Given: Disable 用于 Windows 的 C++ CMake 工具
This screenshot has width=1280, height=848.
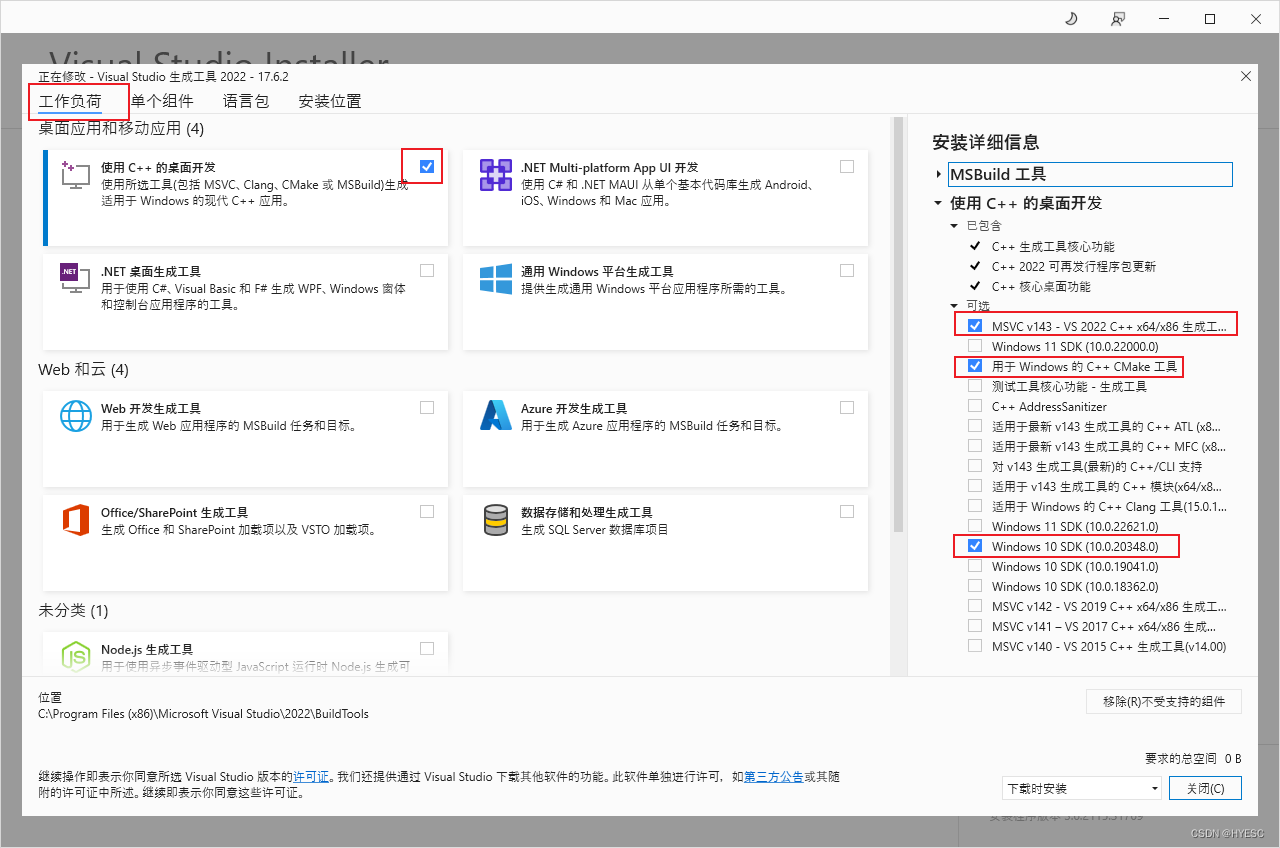Looking at the screenshot, I should pyautogui.click(x=974, y=365).
